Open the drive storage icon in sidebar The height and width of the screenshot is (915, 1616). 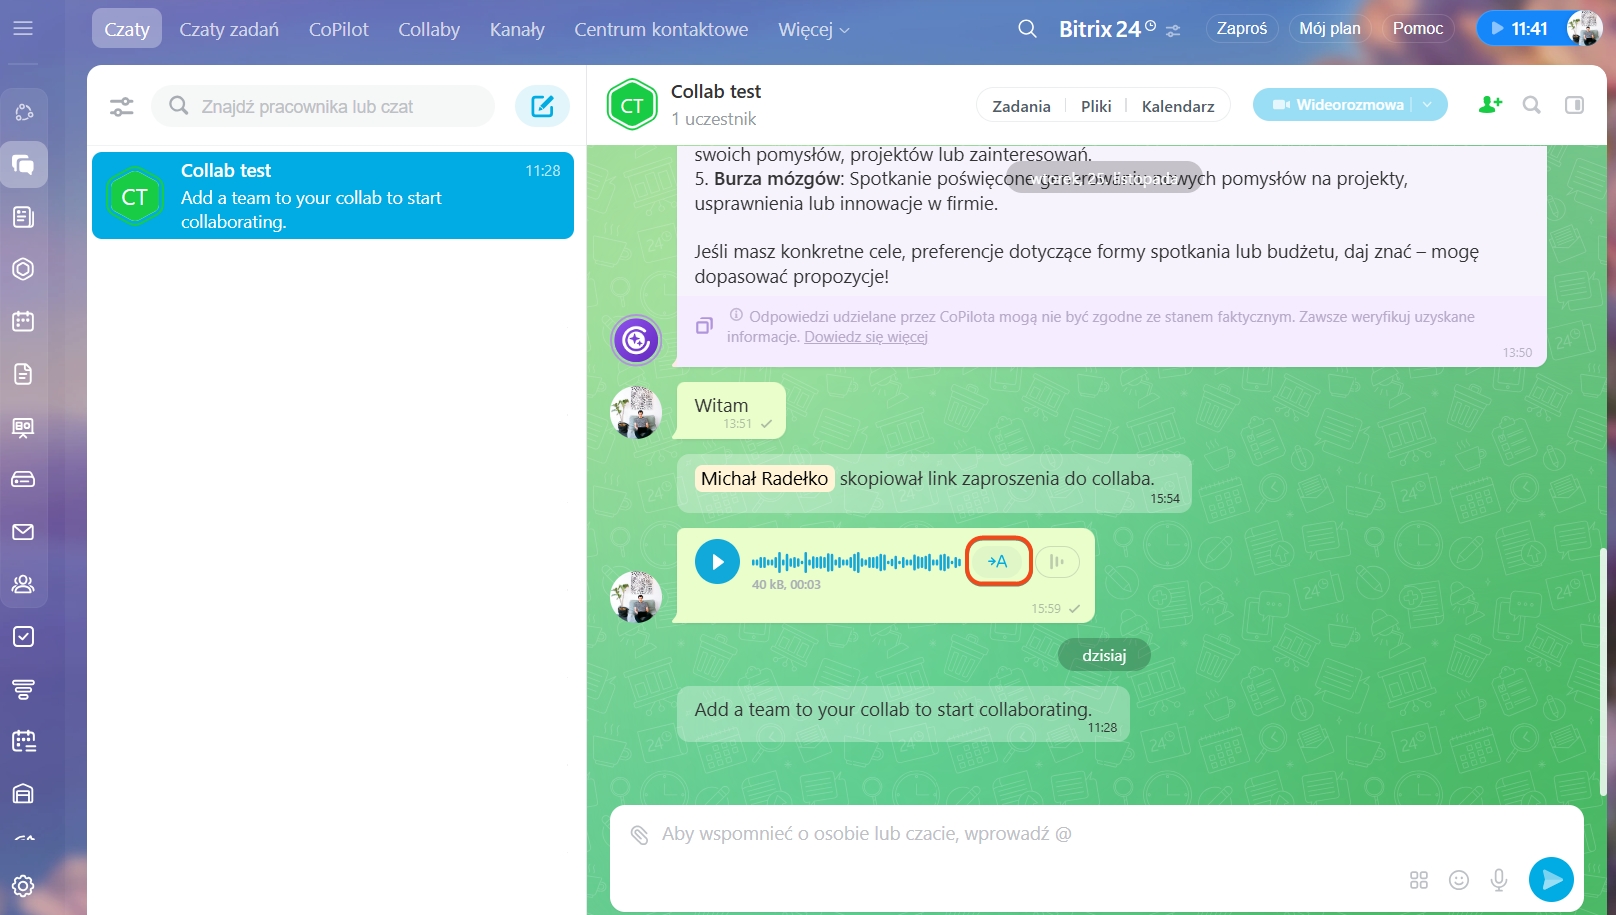[23, 479]
